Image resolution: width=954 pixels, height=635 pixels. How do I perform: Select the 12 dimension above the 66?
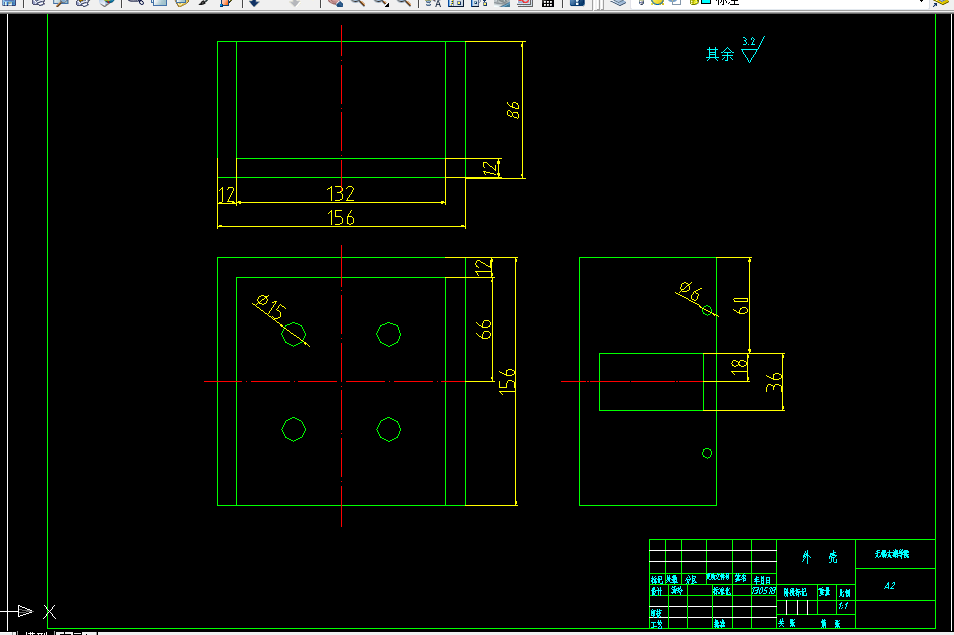click(482, 267)
